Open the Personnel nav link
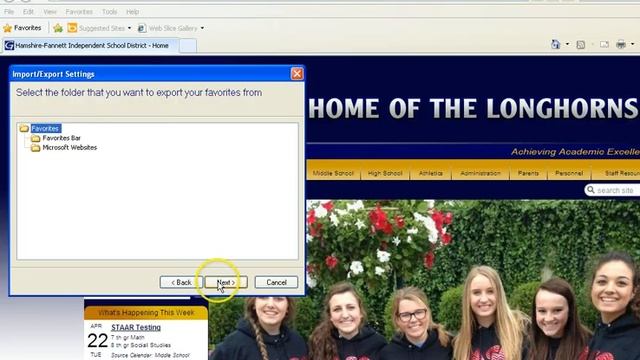This screenshot has height=360, width=640. (569, 173)
